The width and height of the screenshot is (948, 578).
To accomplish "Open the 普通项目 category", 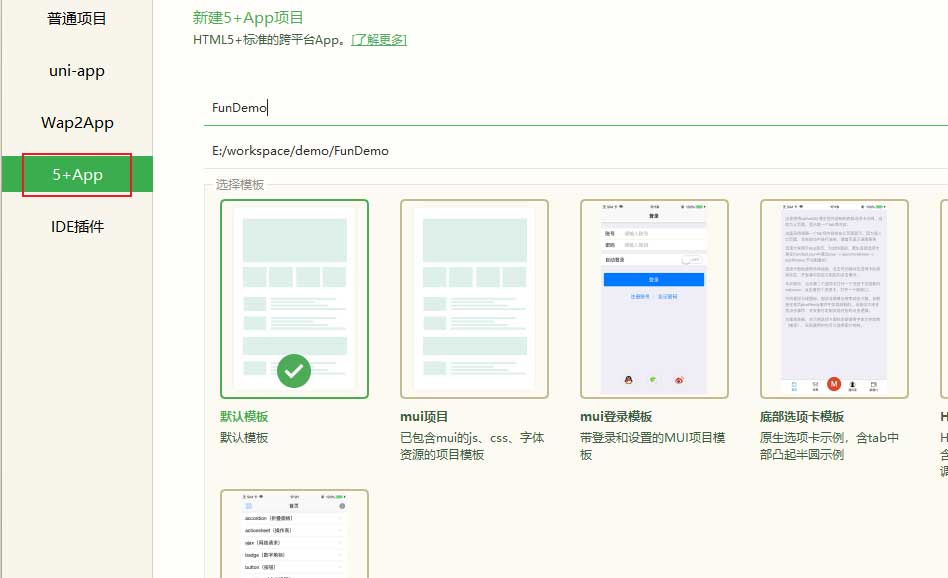I will [76, 18].
